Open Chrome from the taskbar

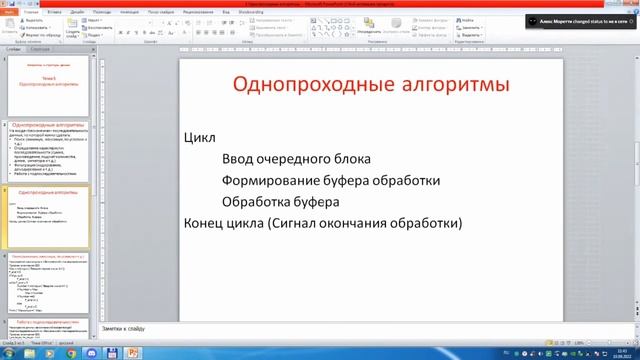pyautogui.click(x=71, y=353)
